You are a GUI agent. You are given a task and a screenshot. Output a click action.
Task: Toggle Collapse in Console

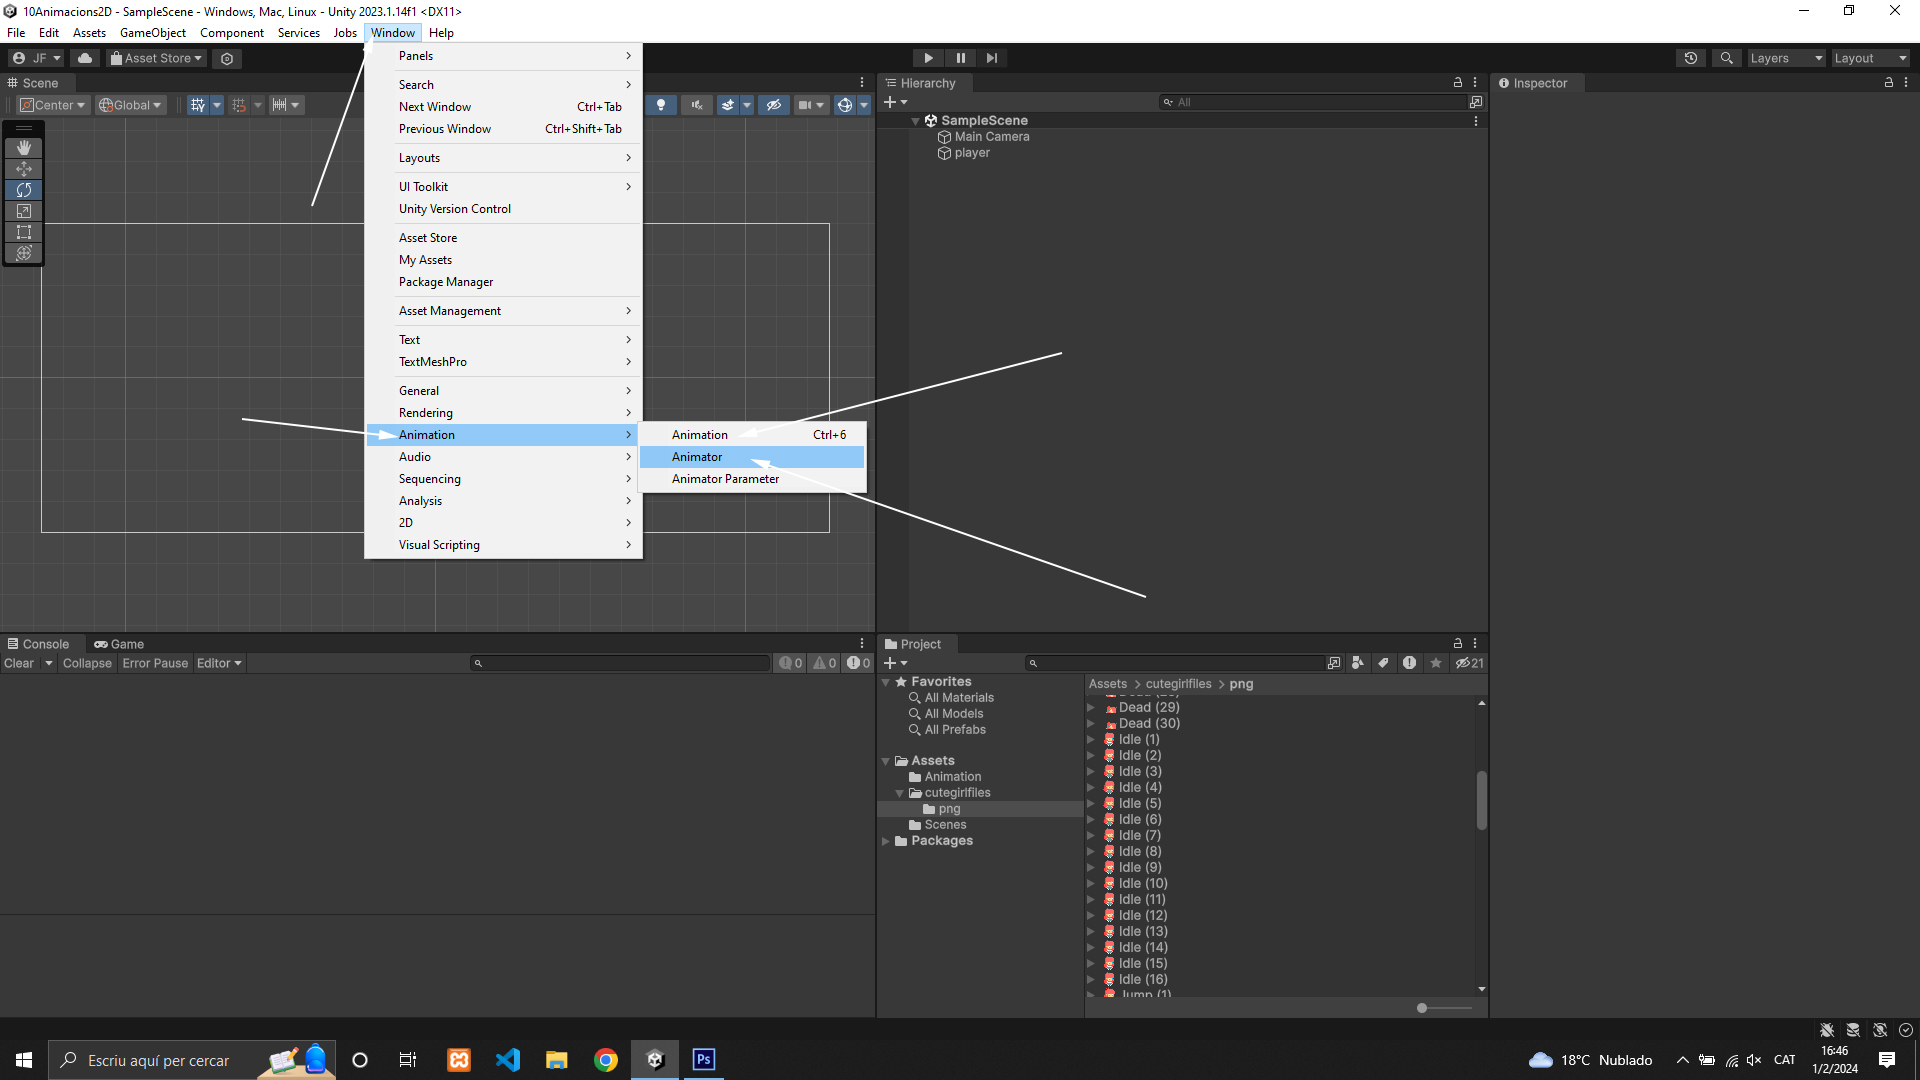point(87,663)
